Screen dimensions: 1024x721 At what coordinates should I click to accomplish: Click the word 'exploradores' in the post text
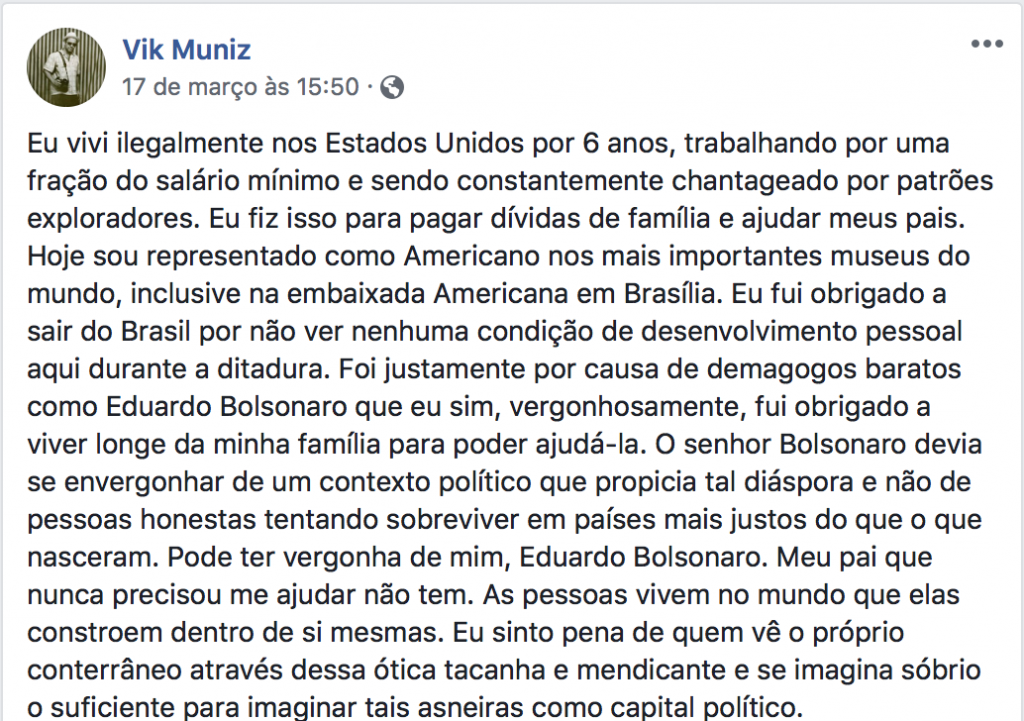(110, 219)
